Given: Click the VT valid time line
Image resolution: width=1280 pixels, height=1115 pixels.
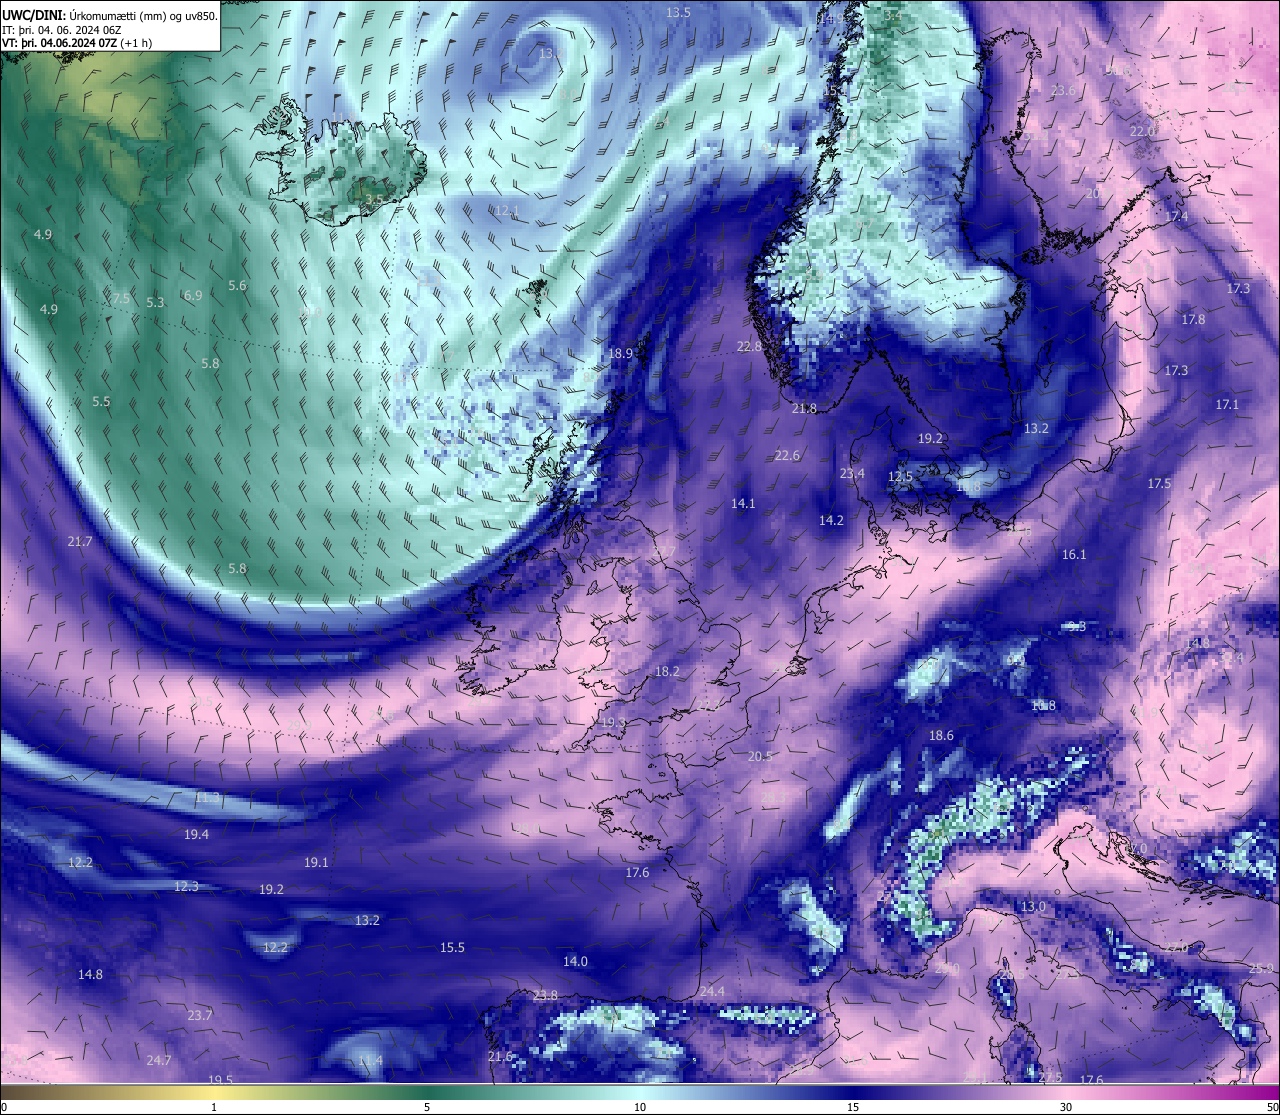Looking at the screenshot, I should point(76,43).
